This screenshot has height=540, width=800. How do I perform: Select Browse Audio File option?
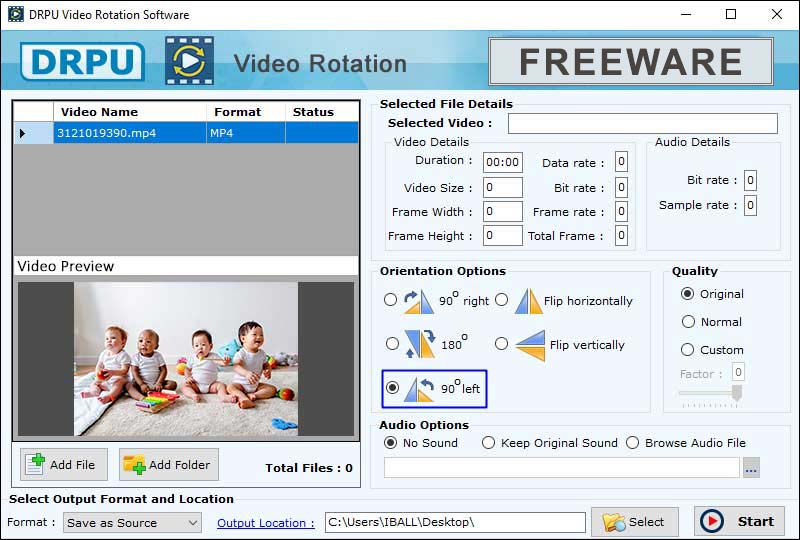coord(633,443)
